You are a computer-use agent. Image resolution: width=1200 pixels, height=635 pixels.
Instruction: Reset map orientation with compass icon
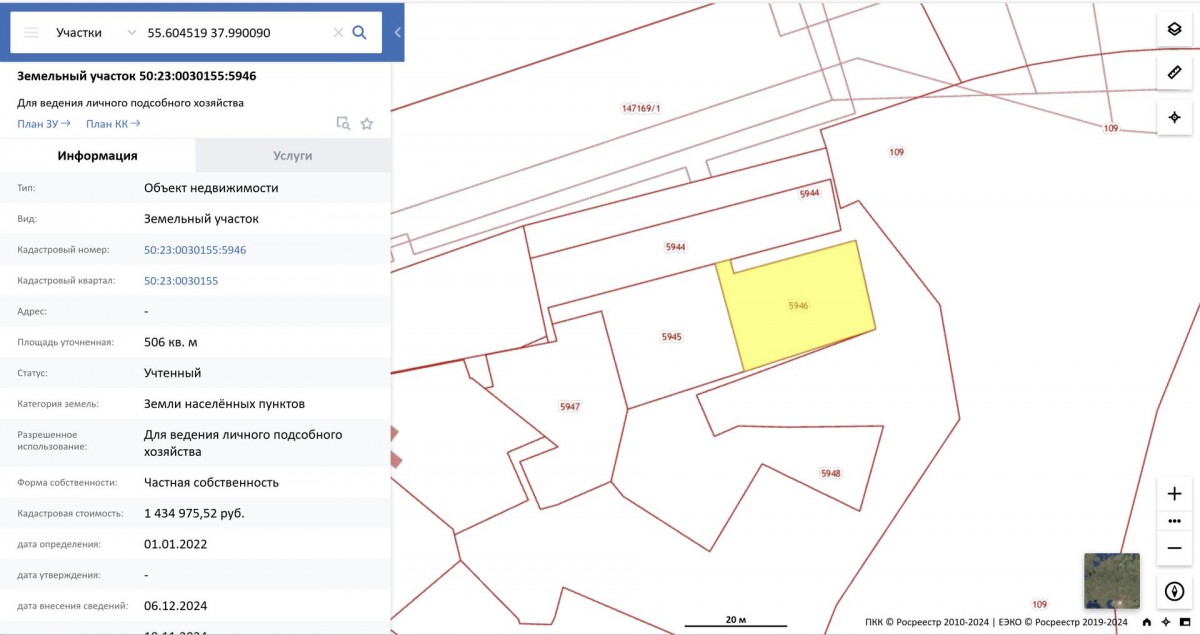tap(1175, 591)
